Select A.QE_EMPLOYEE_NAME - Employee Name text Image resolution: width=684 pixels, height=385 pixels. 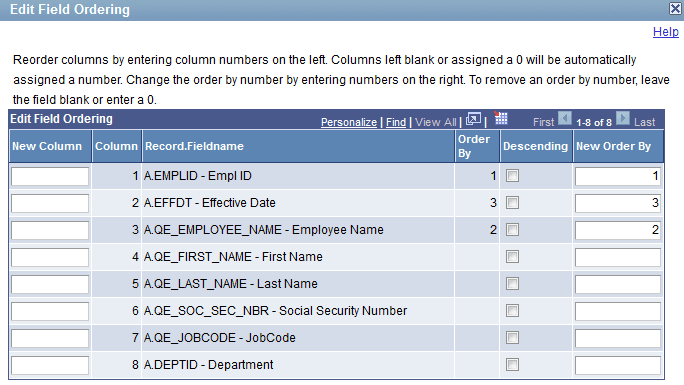tap(263, 230)
